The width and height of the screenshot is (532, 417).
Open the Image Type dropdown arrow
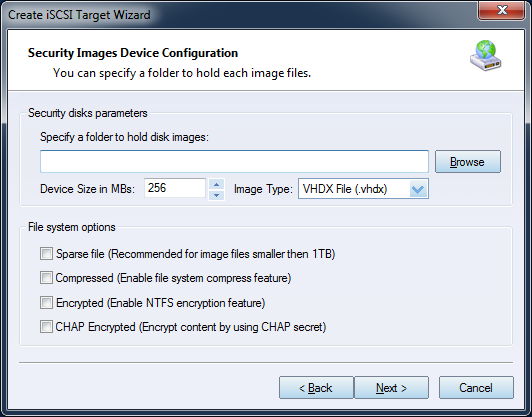pyautogui.click(x=418, y=189)
